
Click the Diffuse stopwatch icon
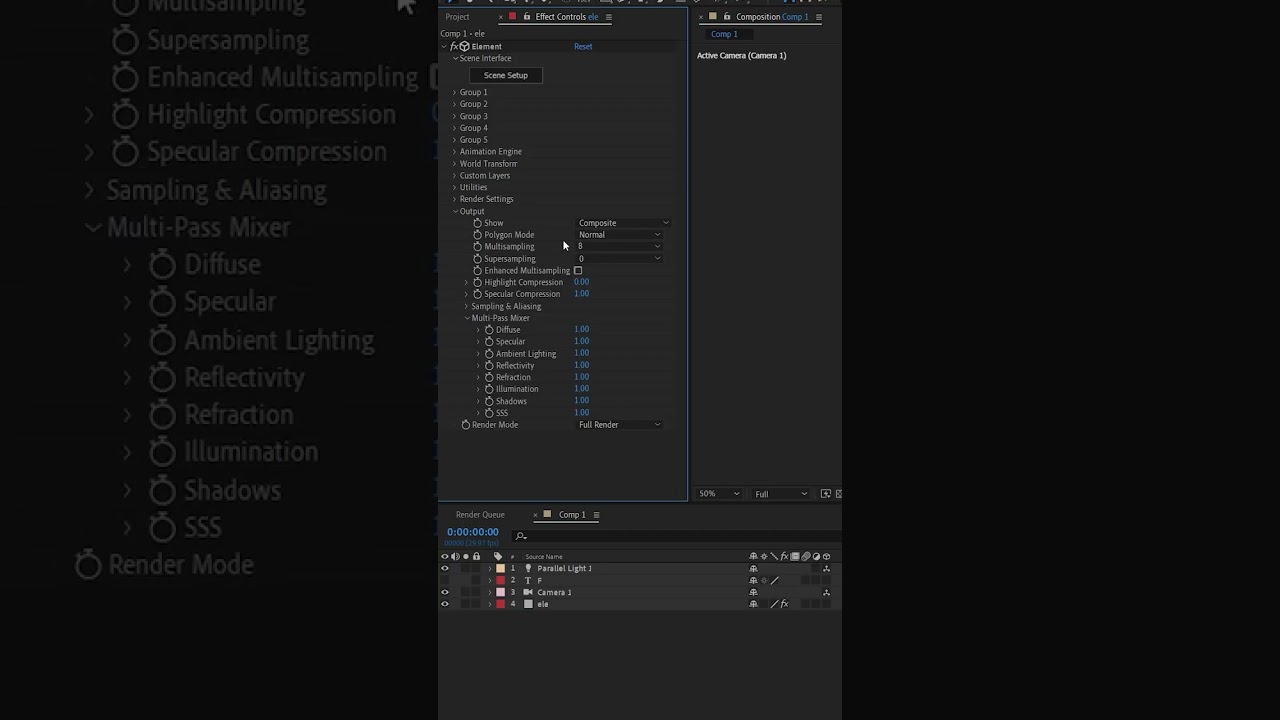point(489,330)
